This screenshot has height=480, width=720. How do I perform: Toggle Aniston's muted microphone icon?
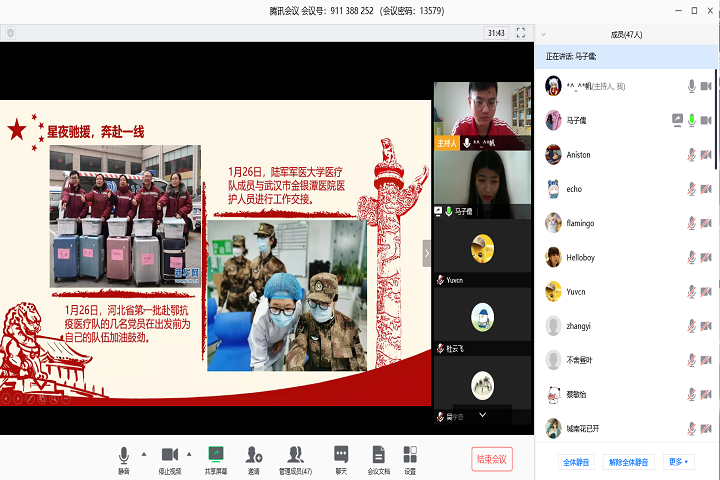pos(691,155)
